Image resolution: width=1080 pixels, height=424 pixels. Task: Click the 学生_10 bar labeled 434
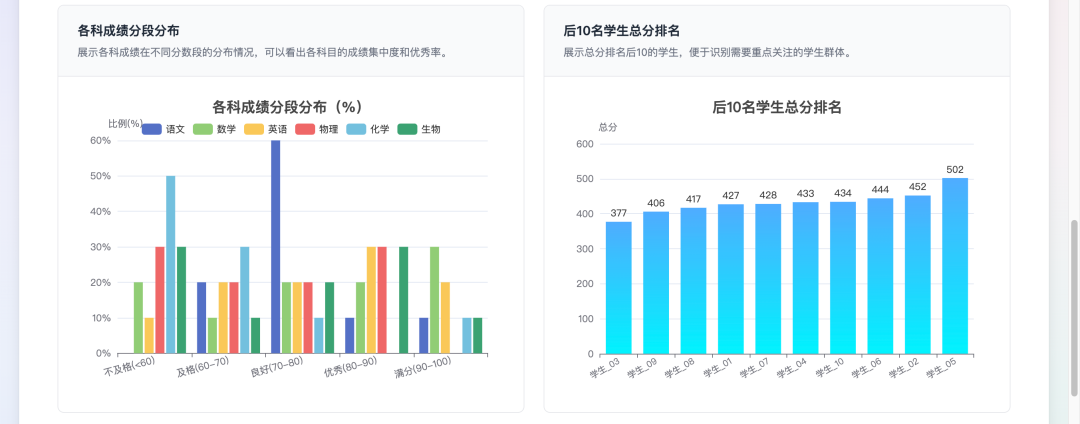tap(842, 277)
